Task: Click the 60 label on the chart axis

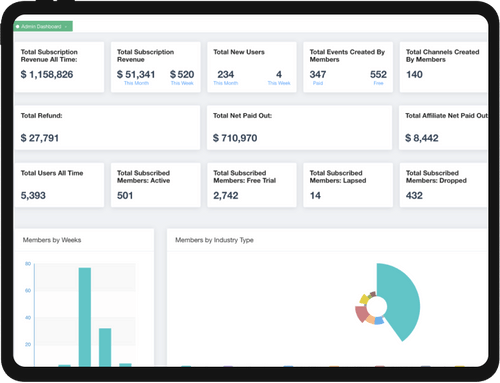Action: [28, 291]
